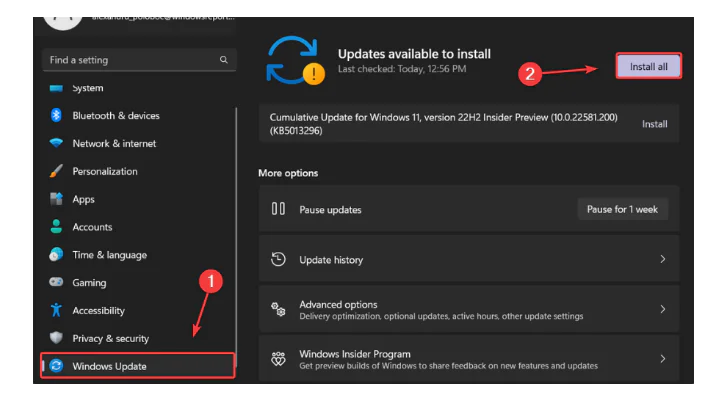Viewport: 711px width, 395px height.
Task: Expand the Advanced options chevron
Action: [662, 309]
